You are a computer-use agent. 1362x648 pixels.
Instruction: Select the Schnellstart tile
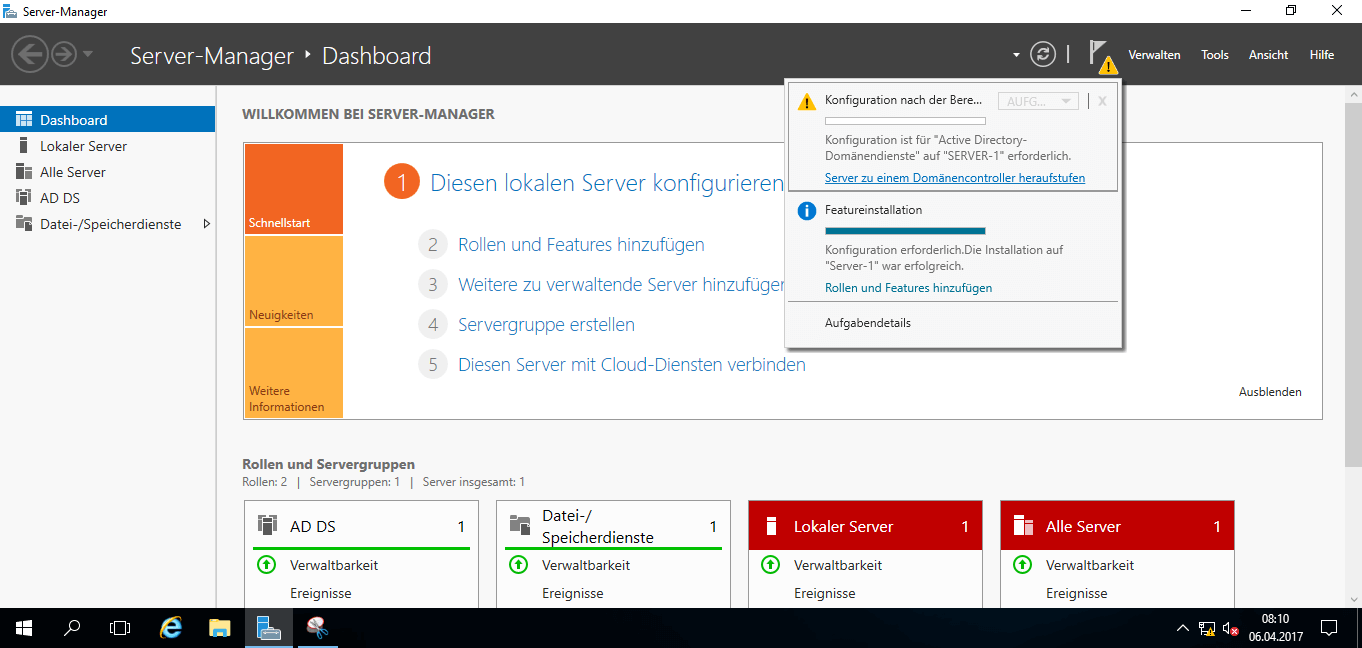[x=293, y=189]
